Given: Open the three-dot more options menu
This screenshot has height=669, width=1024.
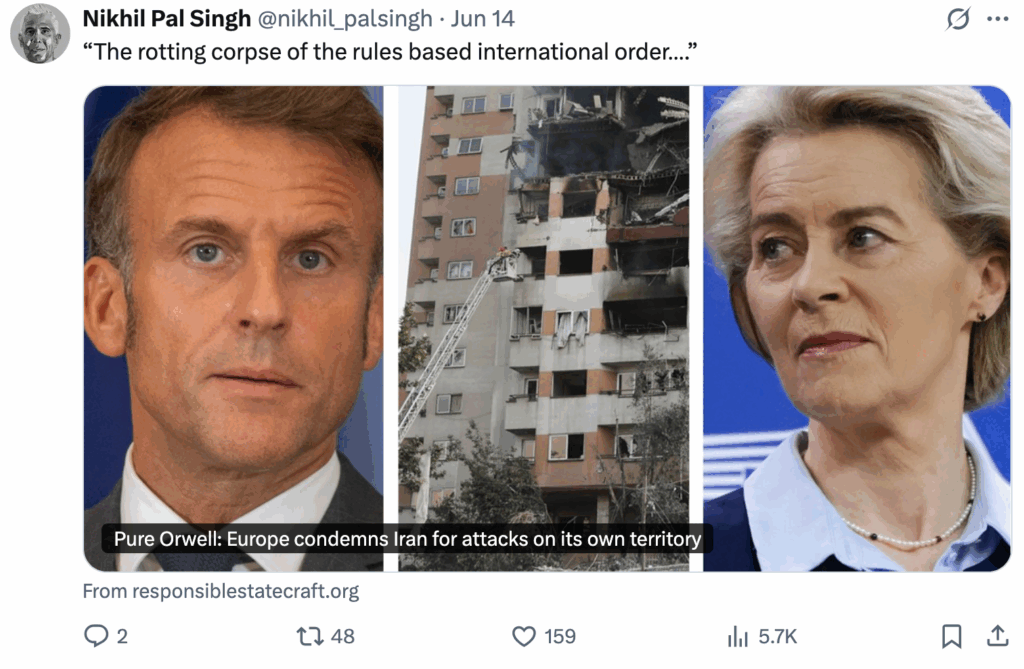Looking at the screenshot, I should [998, 18].
